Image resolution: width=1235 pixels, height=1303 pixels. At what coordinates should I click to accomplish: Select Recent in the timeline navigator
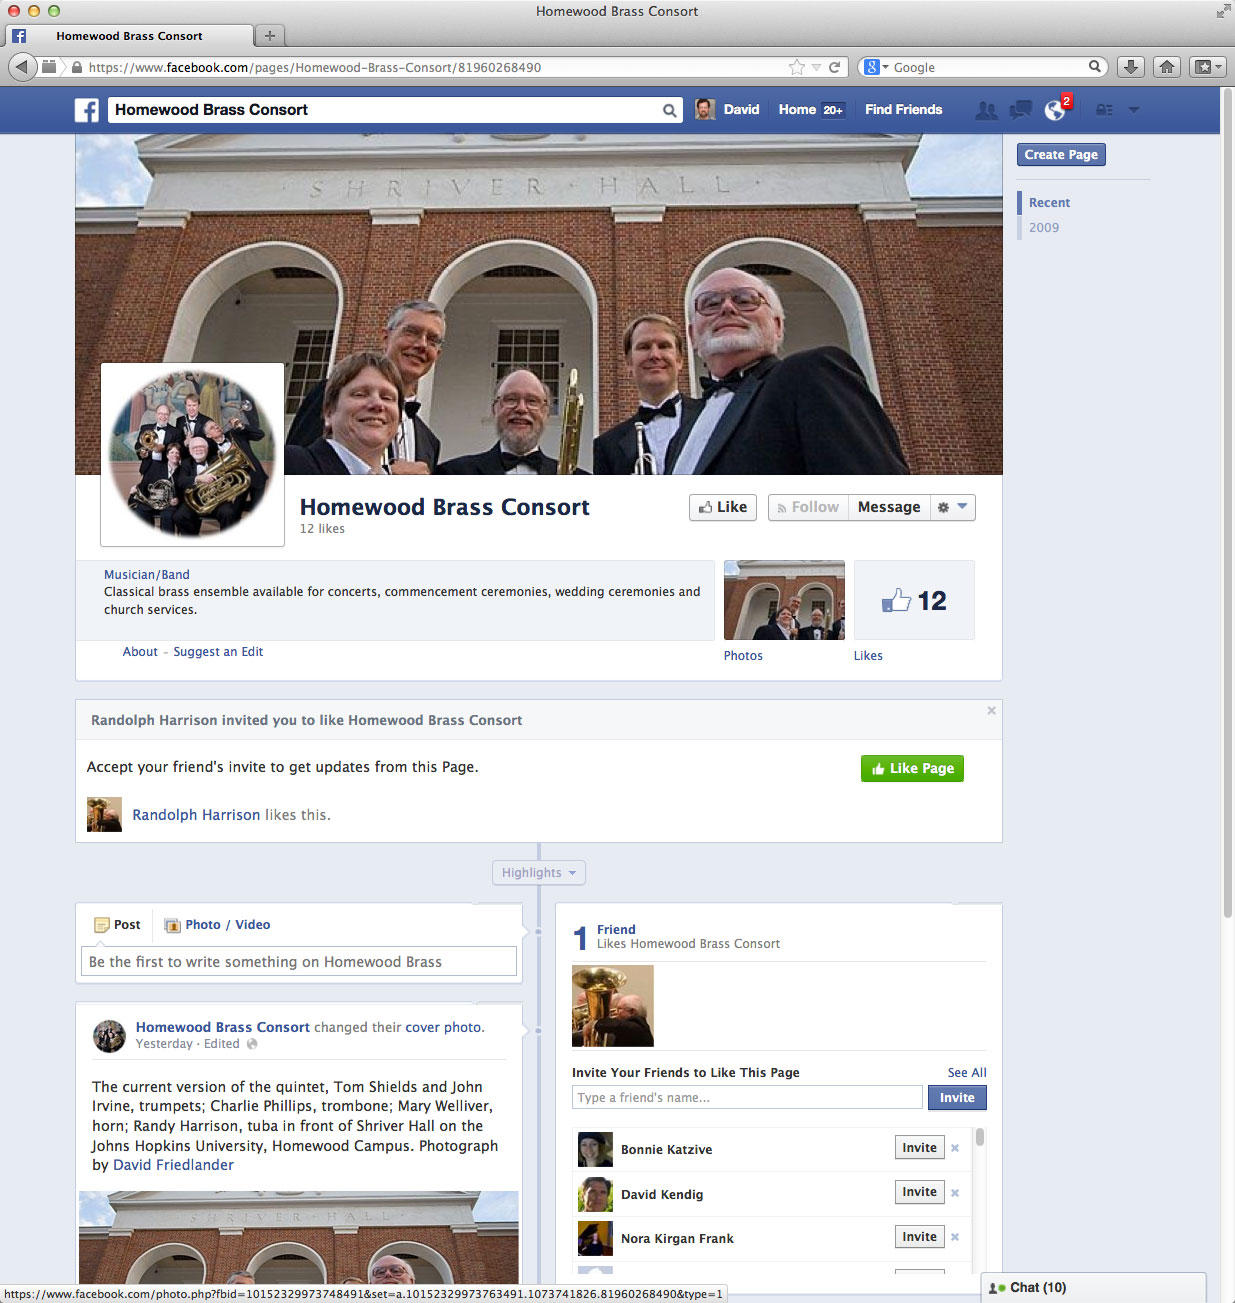(x=1049, y=202)
